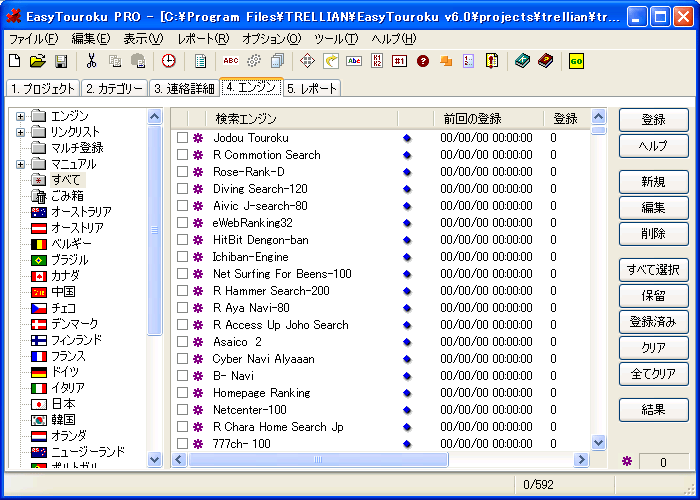Viewport: 700px width, 500px height.
Task: Click the red ABC spell check icon
Action: (231, 61)
